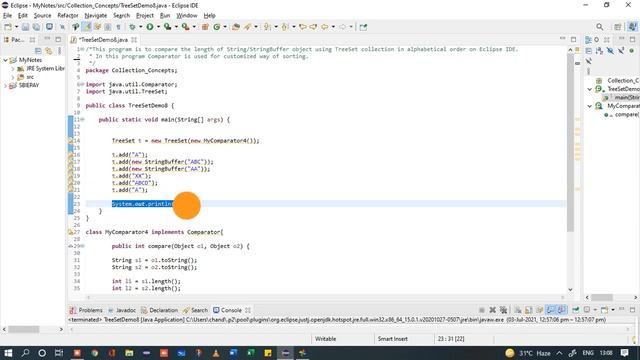Open the New file dropdown arrow
Image resolution: width=640 pixels, height=360 pixels.
(16, 27)
